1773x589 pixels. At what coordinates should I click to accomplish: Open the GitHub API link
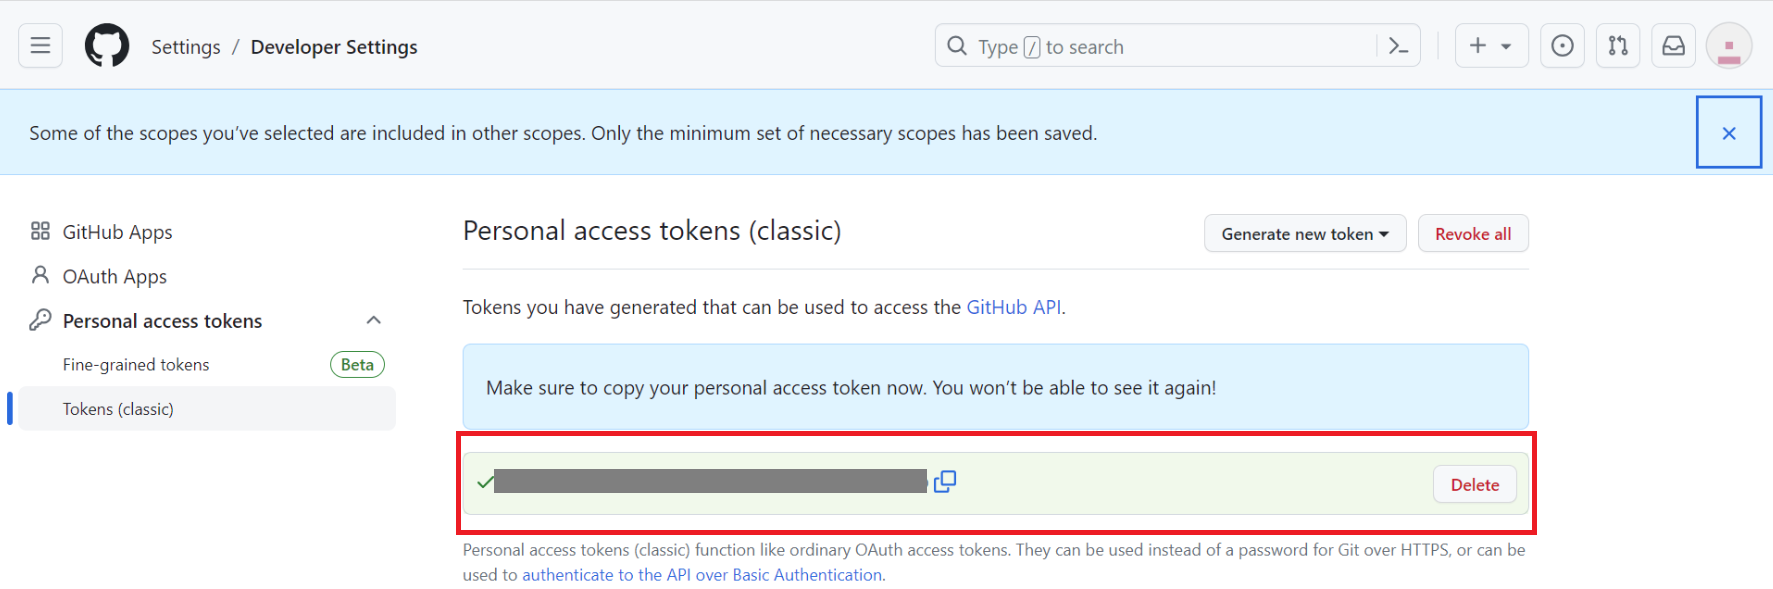[x=1013, y=307]
